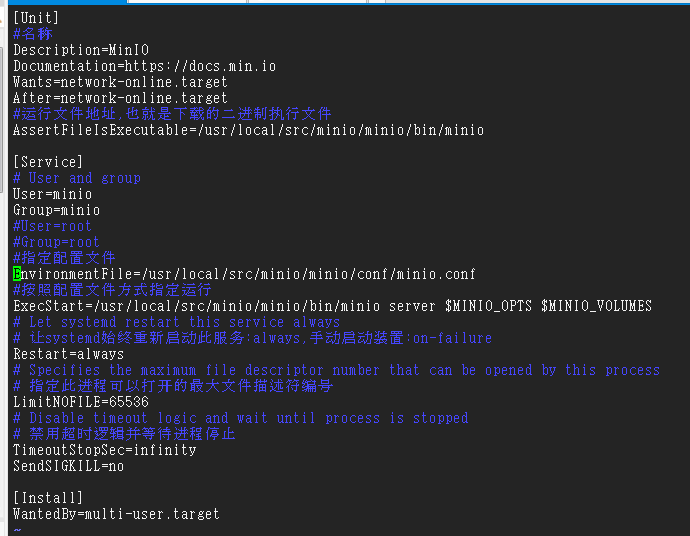Click the AssertFileIsExecutable path line
Image resolution: width=690 pixels, height=536 pixels.
pos(249,130)
